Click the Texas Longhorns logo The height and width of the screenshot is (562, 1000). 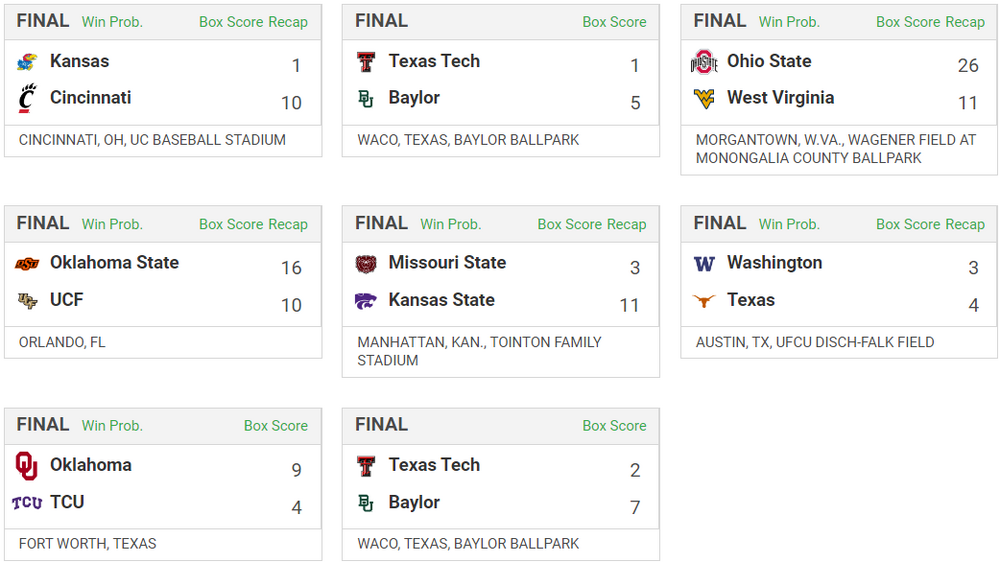tap(704, 300)
